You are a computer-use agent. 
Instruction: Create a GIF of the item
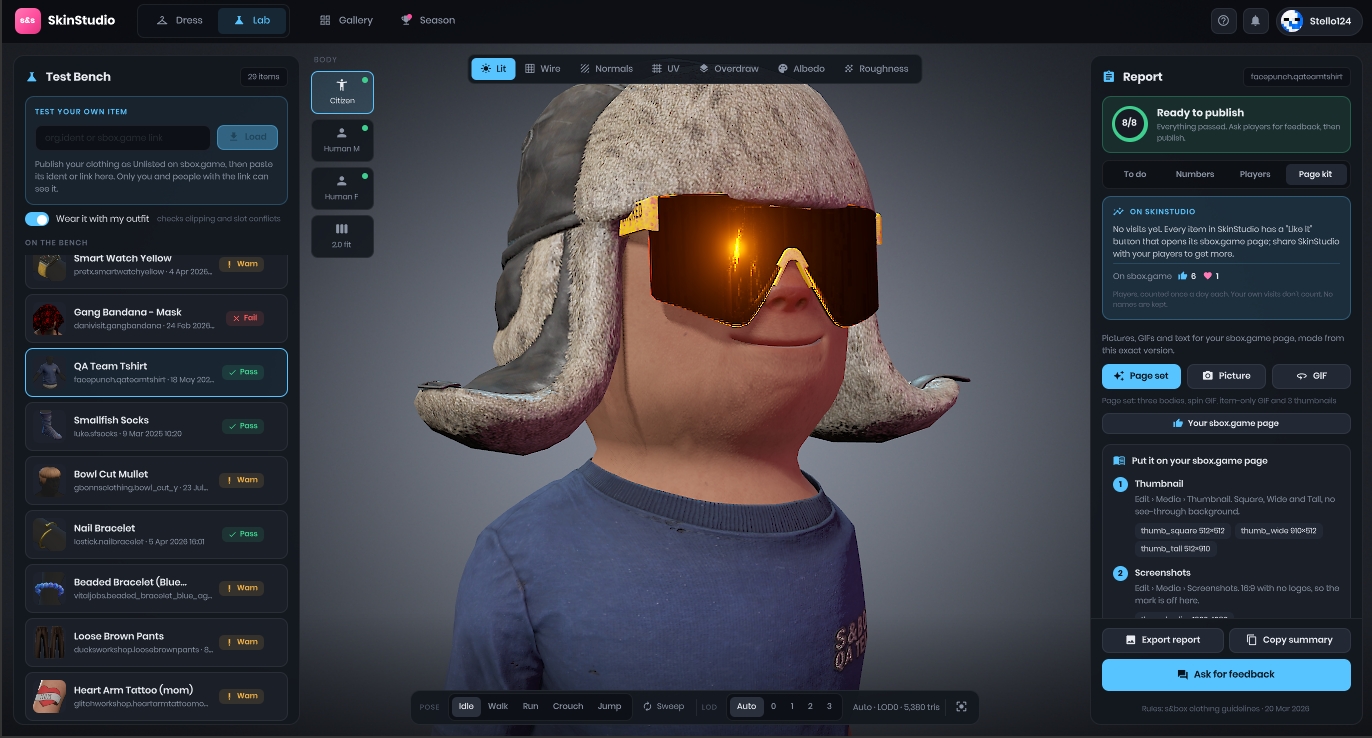[1311, 376]
